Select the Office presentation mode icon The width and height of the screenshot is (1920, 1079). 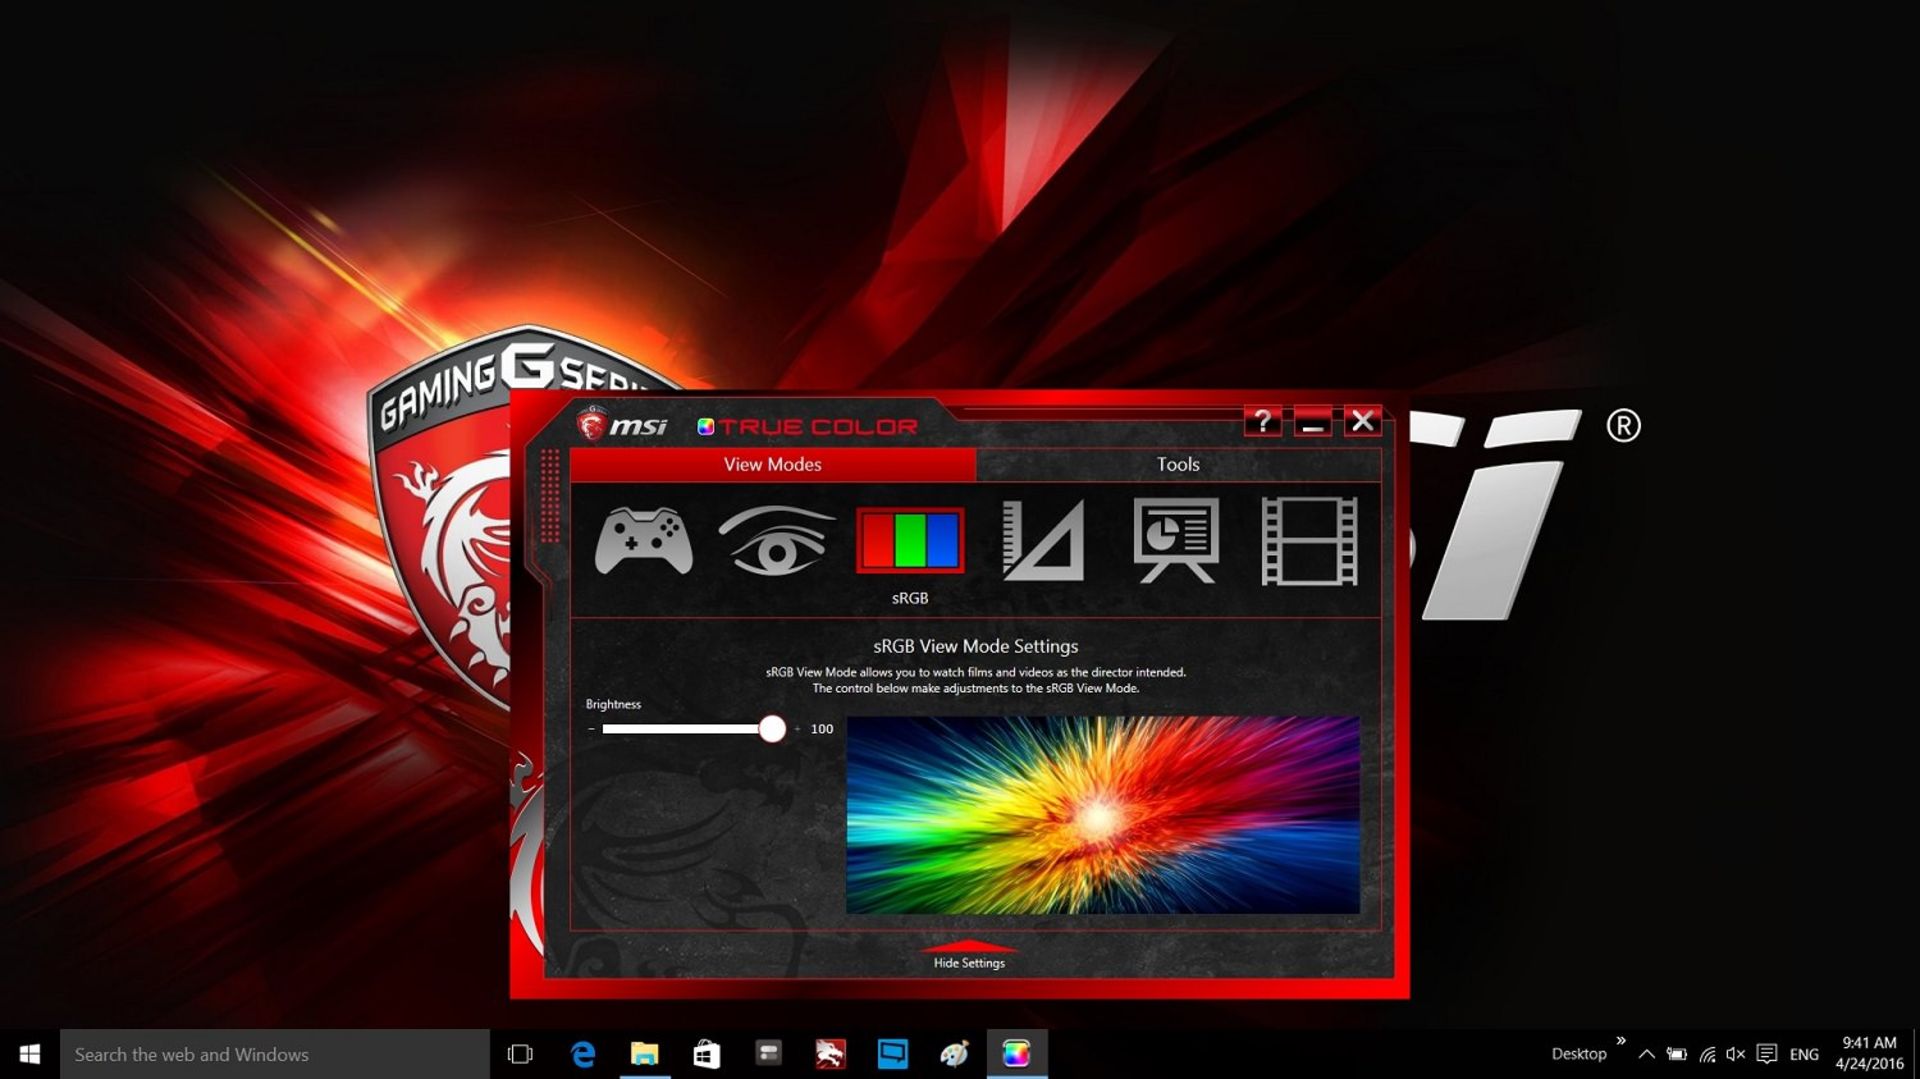(1176, 540)
